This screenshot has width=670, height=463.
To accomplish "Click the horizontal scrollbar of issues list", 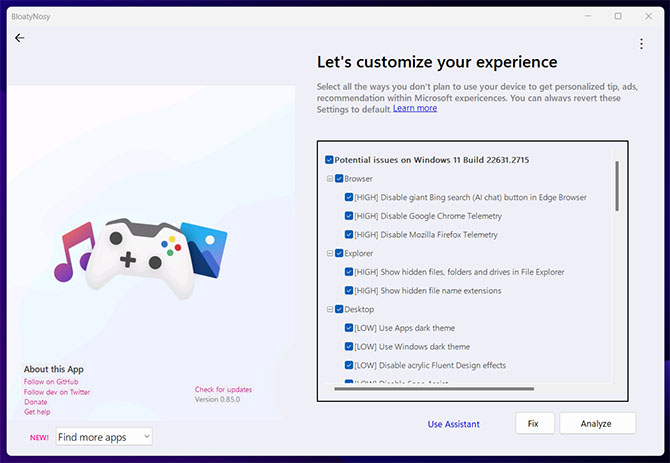I will pyautogui.click(x=434, y=389).
